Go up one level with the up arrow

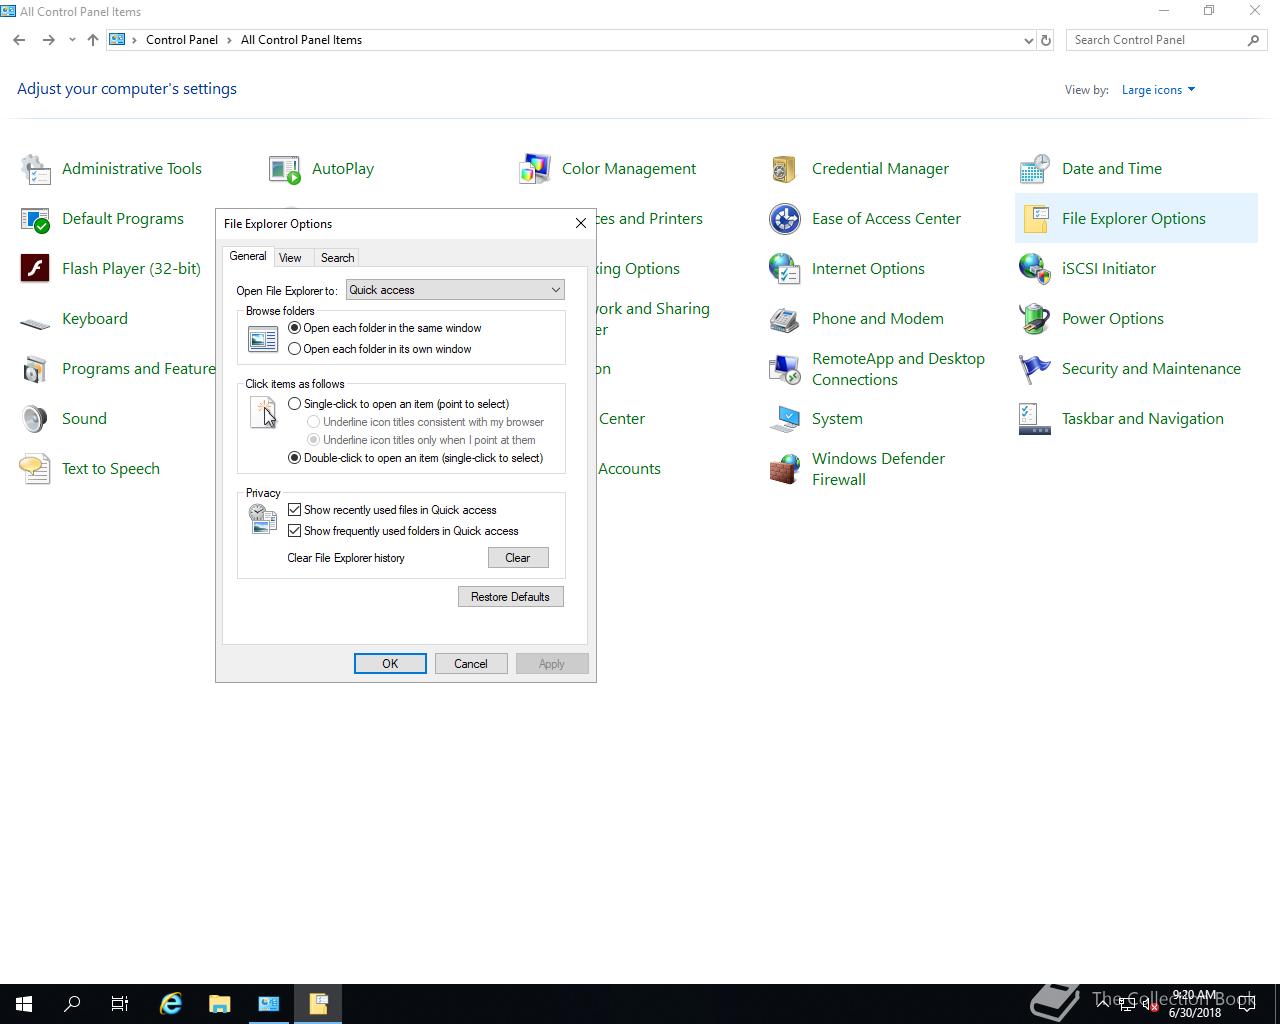pos(93,40)
